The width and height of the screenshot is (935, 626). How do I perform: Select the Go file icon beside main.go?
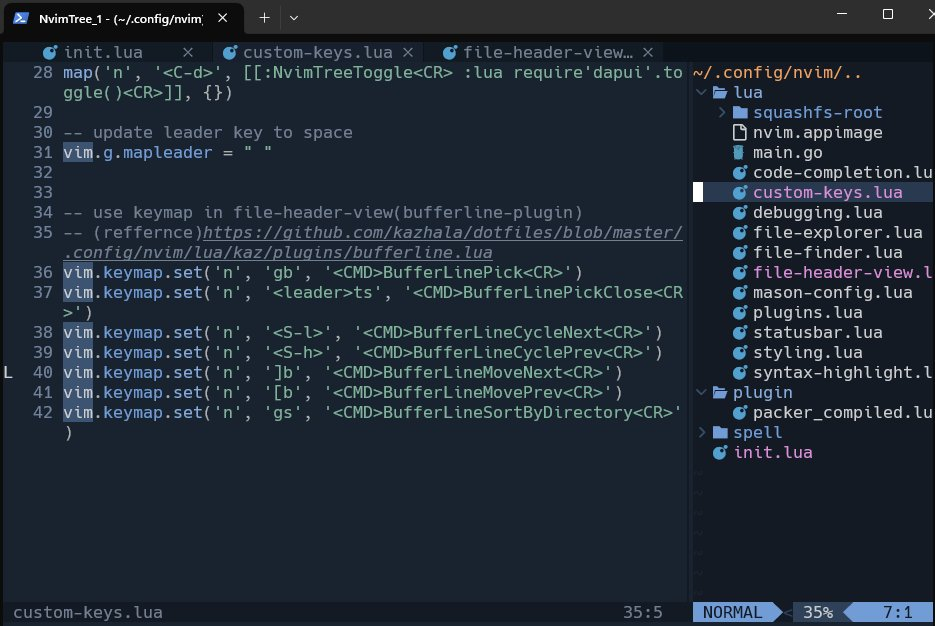[x=737, y=152]
